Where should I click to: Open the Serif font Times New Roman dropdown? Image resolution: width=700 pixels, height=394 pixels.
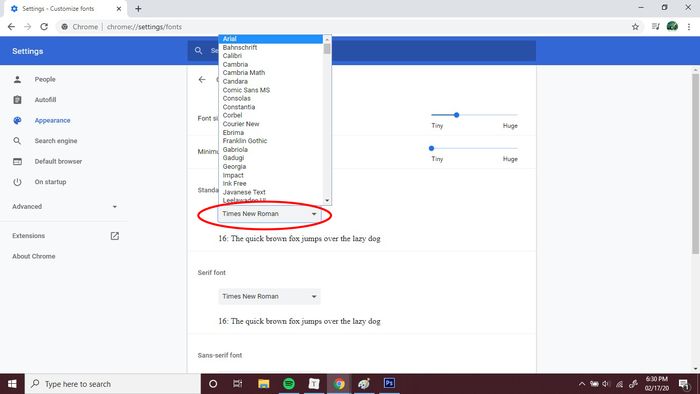pyautogui.click(x=270, y=296)
